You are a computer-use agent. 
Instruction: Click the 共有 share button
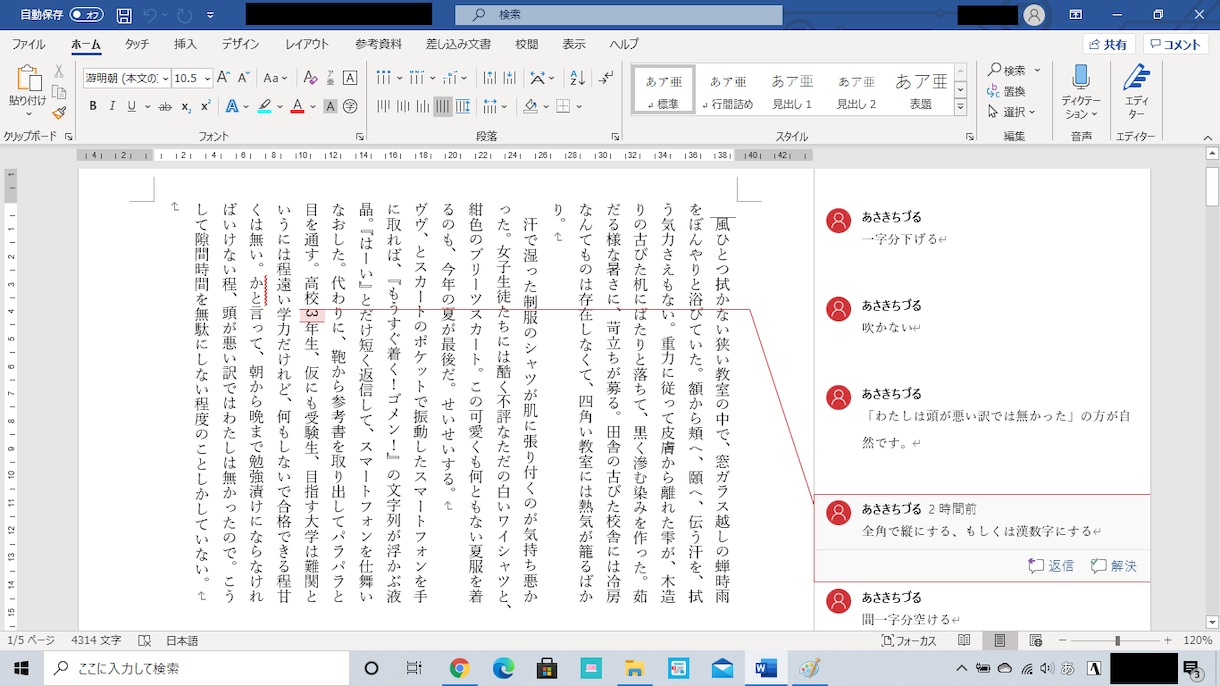click(x=1109, y=44)
